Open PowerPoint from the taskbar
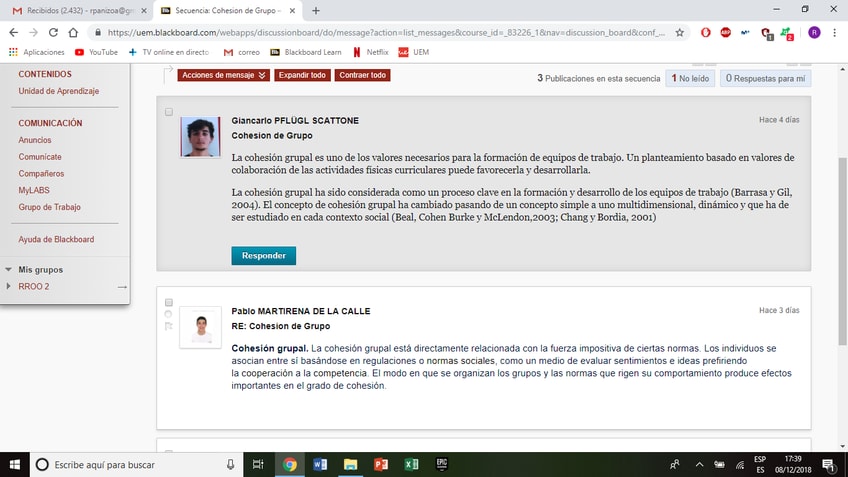The width and height of the screenshot is (848, 477). (380, 464)
